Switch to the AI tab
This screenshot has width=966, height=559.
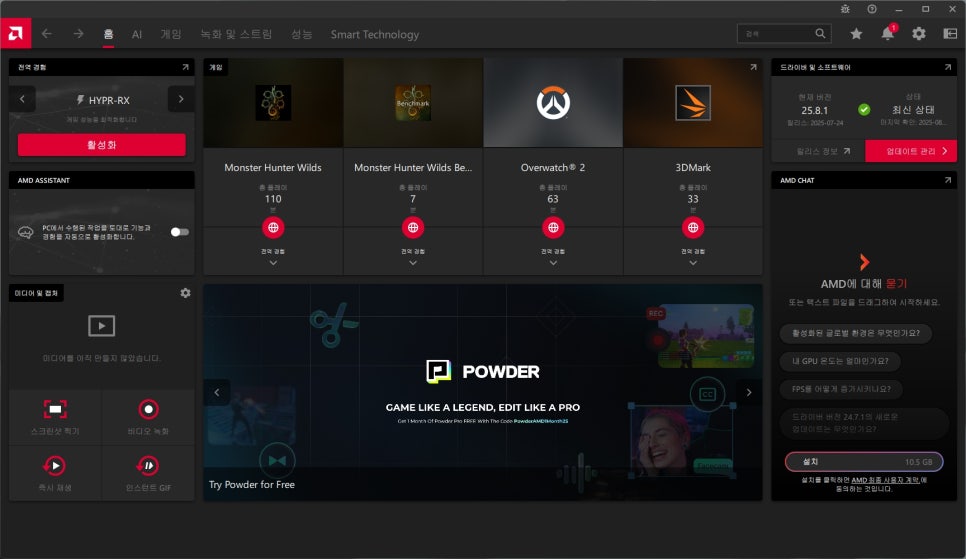click(x=137, y=35)
